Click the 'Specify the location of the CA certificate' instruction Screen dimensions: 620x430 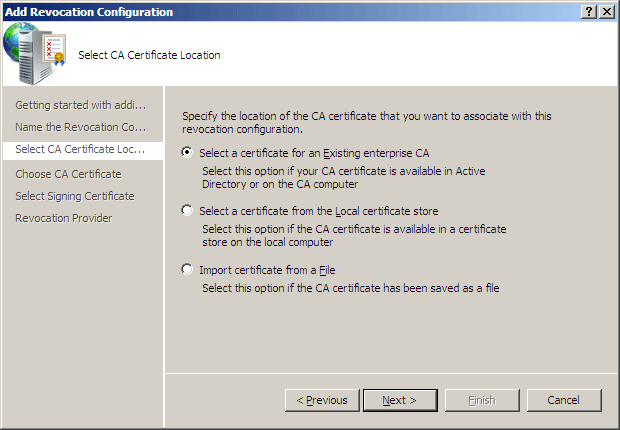point(367,123)
